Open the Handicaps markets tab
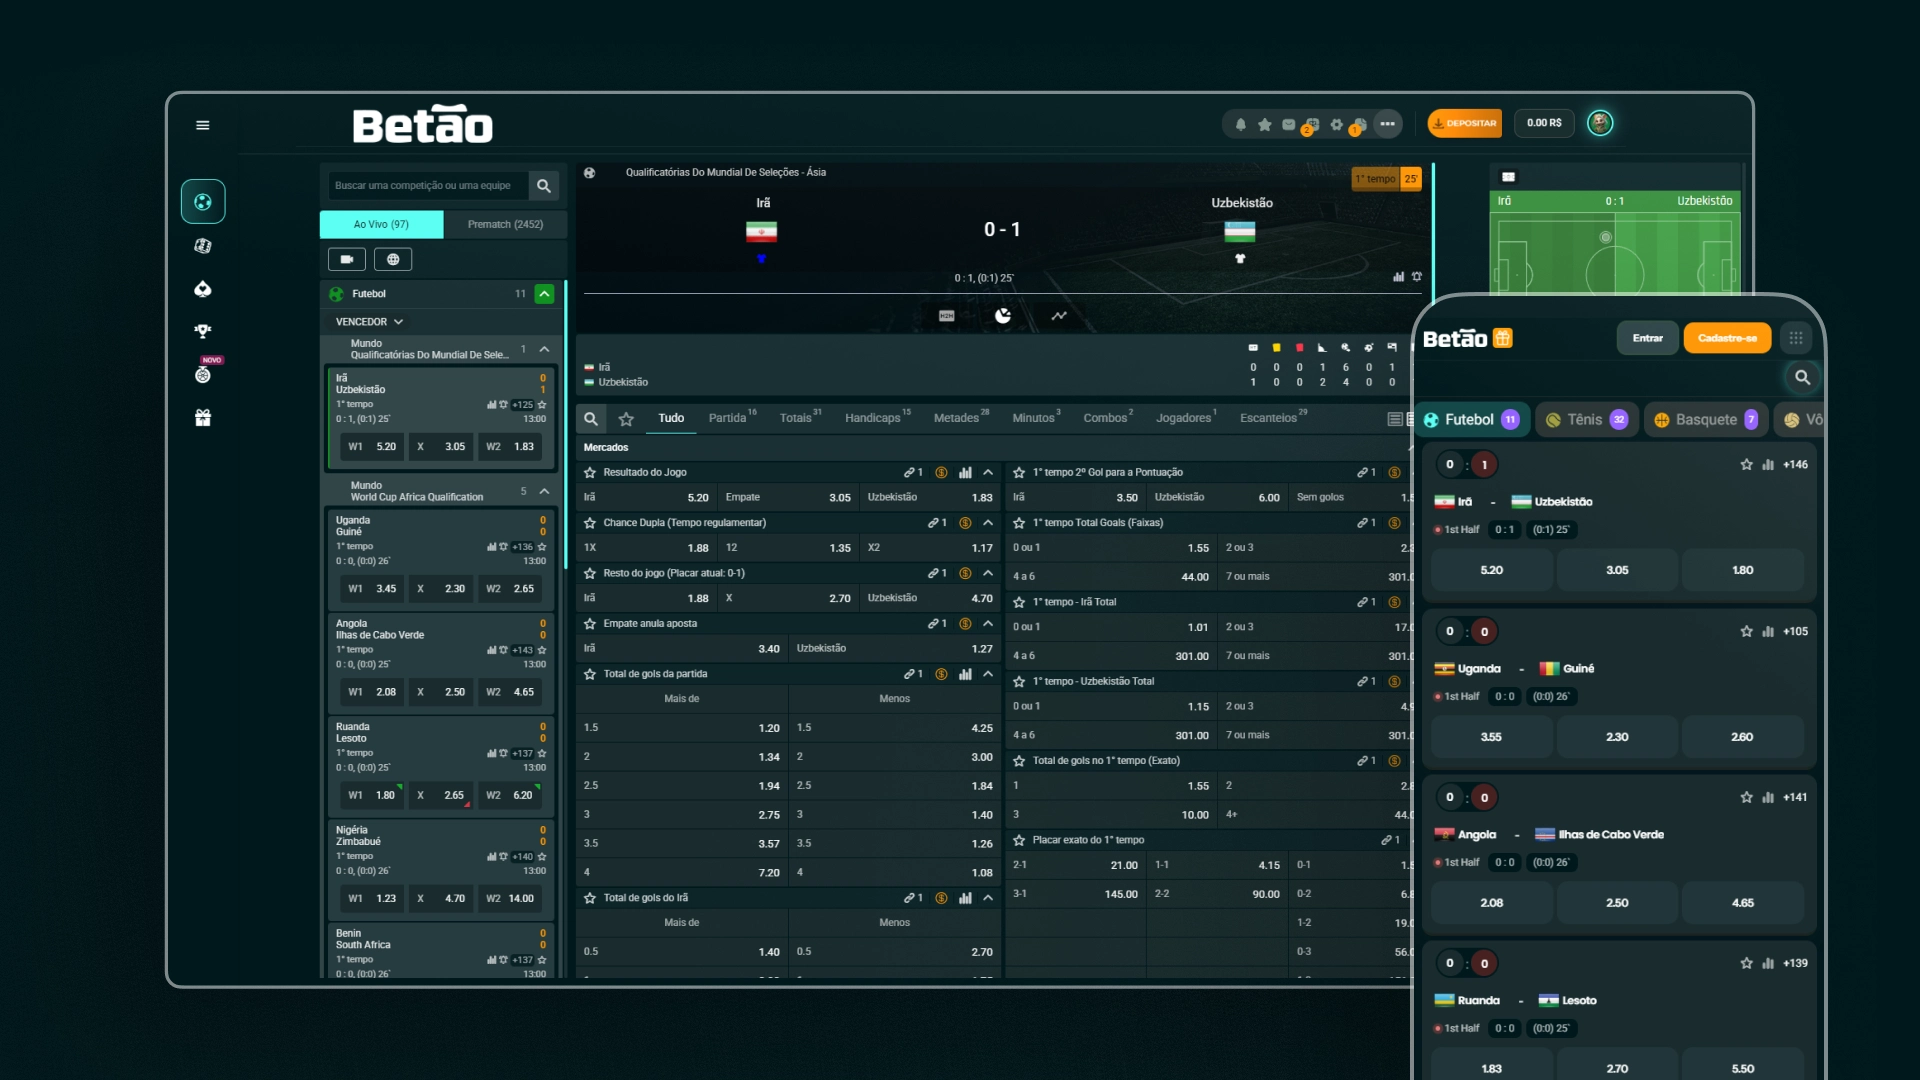 pyautogui.click(x=872, y=418)
